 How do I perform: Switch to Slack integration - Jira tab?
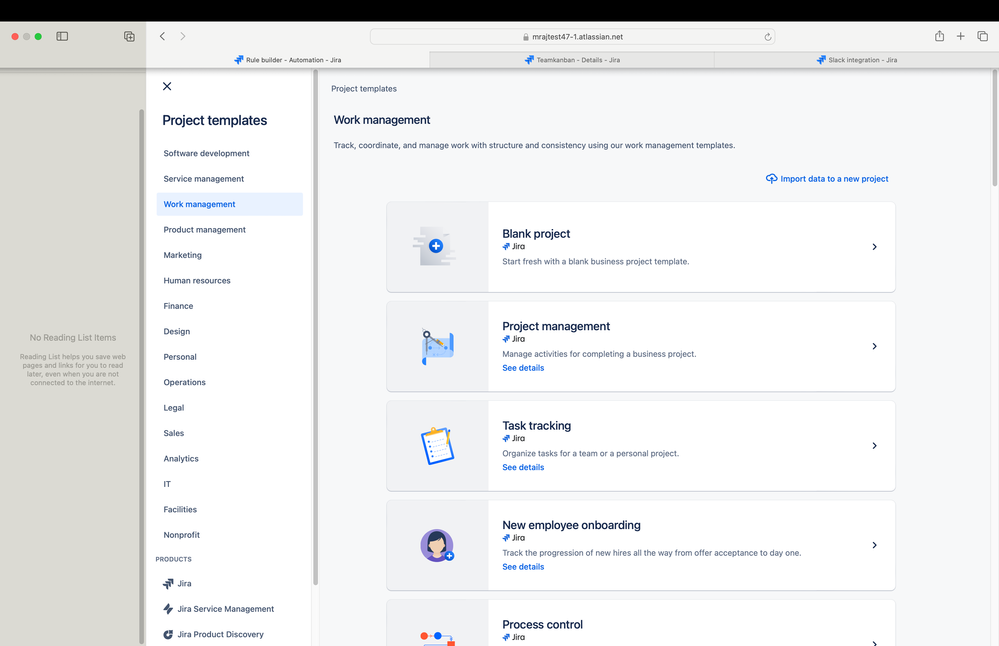click(x=856, y=60)
